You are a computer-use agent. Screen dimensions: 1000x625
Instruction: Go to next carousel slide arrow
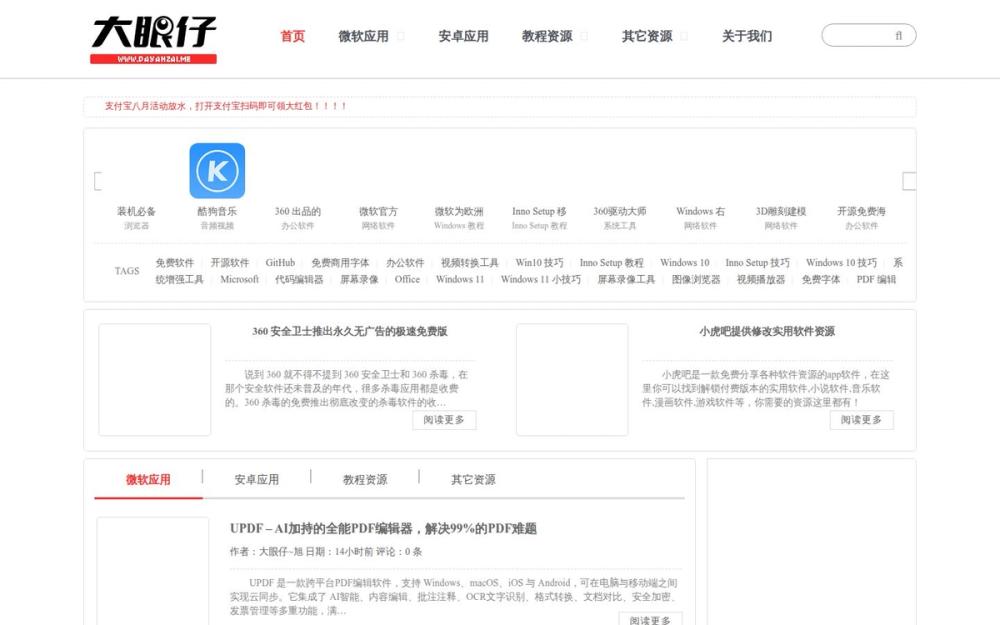(909, 181)
